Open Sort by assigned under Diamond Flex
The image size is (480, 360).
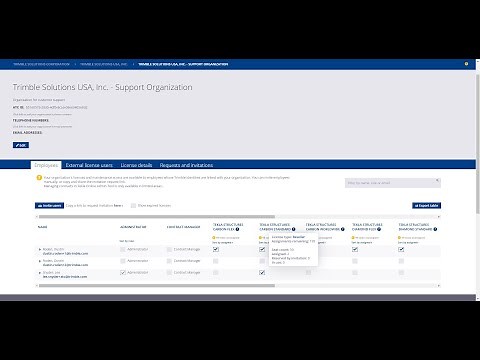pyautogui.click(x=362, y=243)
